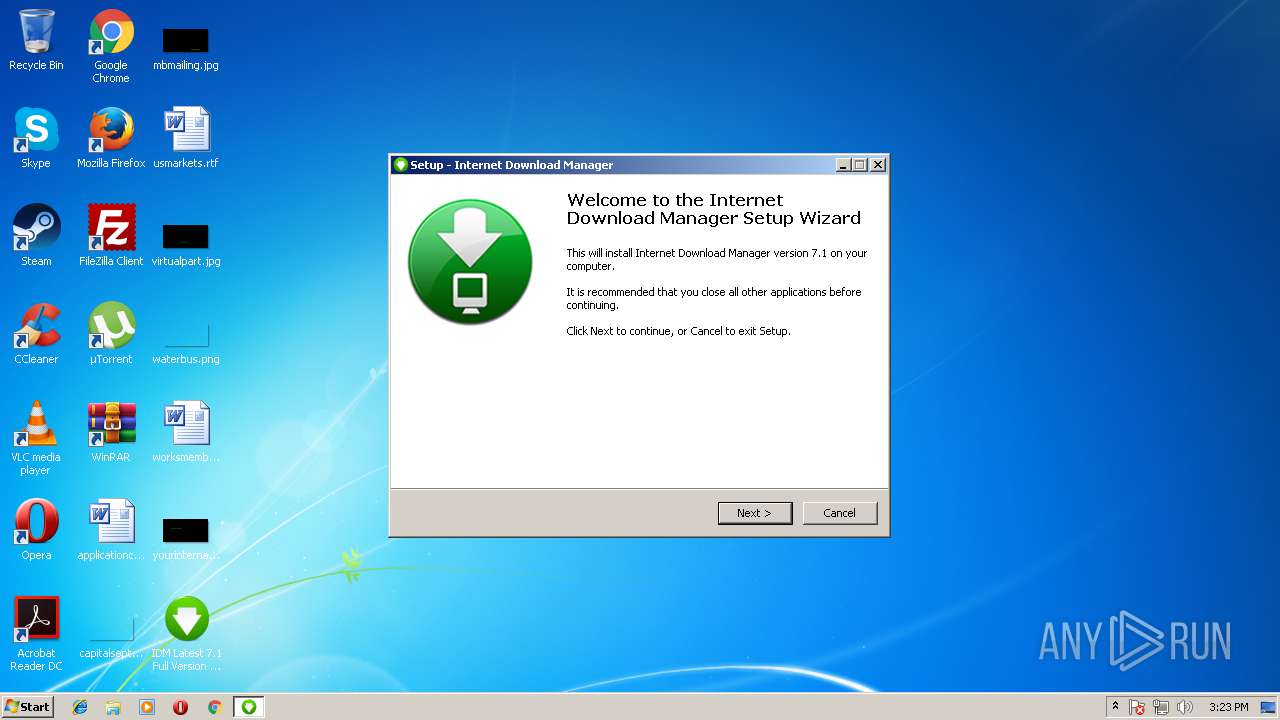Click the IDM setup taskbar button

pos(249,707)
